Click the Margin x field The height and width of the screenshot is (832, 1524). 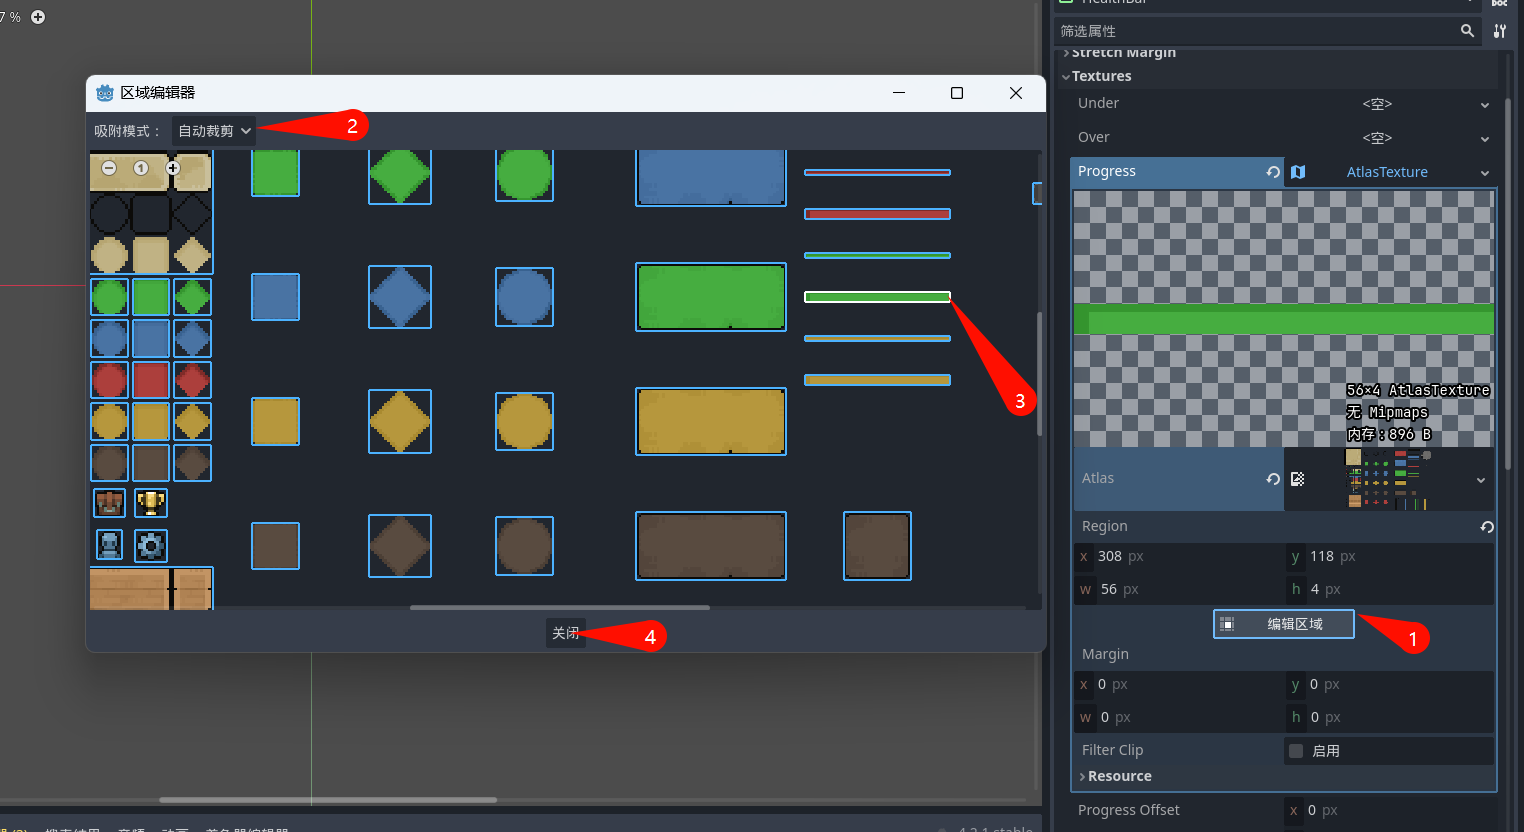1179,685
